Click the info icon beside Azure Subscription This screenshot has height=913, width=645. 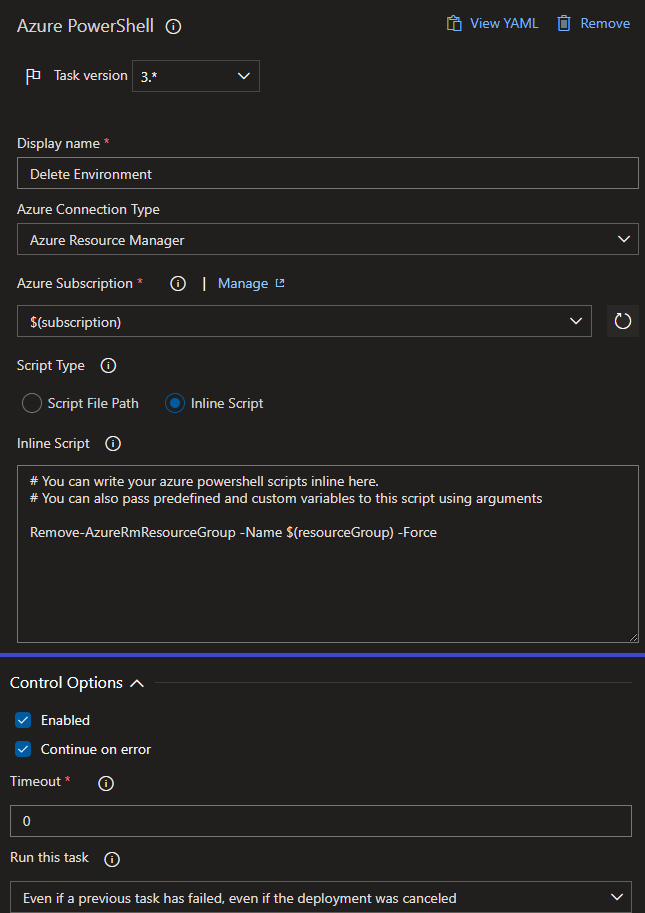coord(178,284)
